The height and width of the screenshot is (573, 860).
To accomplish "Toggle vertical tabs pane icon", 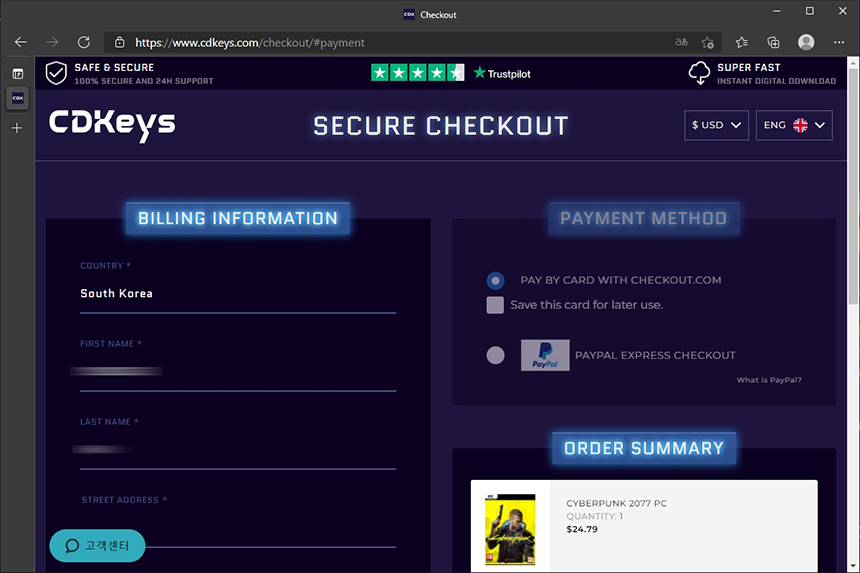I will point(18,73).
